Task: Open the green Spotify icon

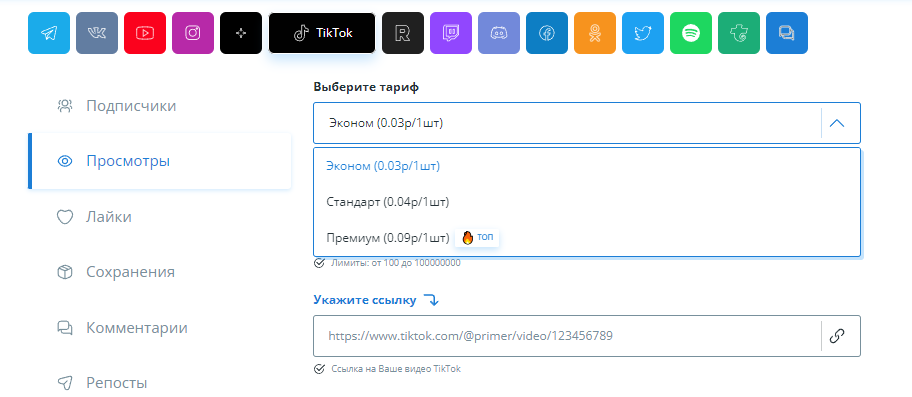Action: click(691, 33)
